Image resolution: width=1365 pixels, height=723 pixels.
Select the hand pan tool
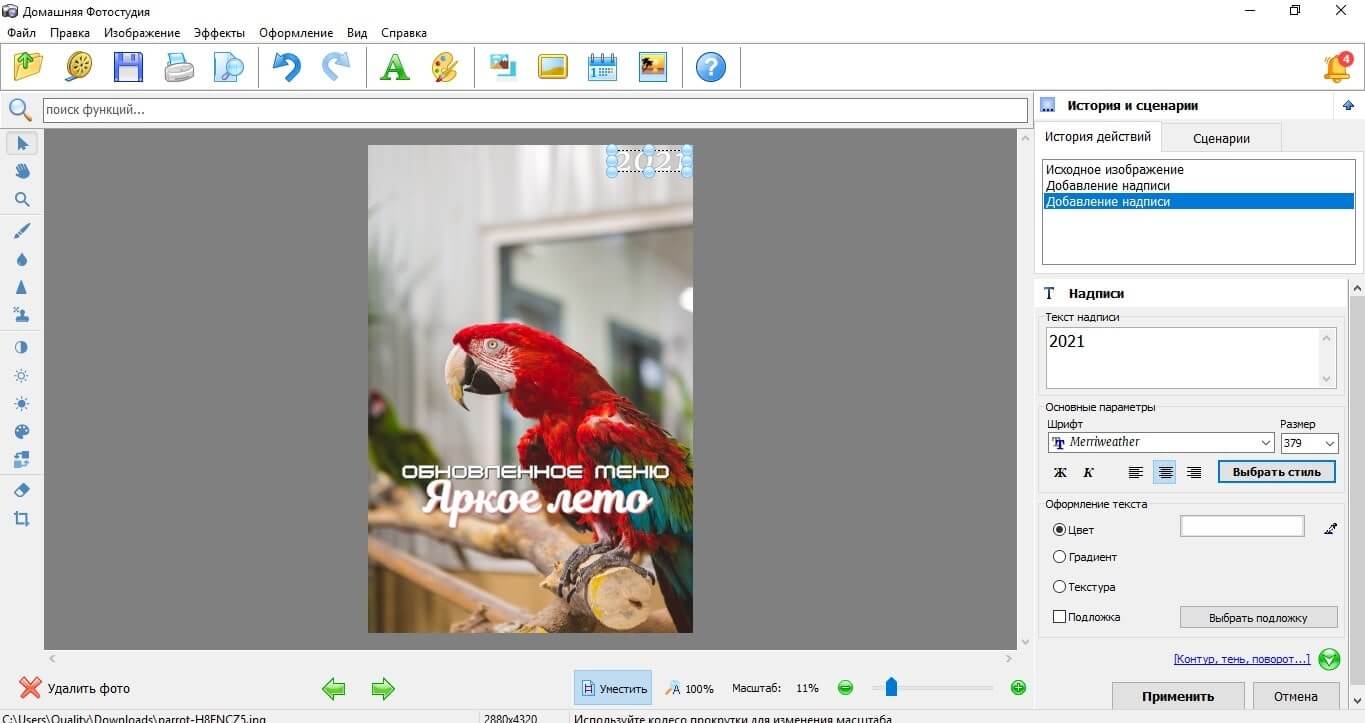coord(22,171)
